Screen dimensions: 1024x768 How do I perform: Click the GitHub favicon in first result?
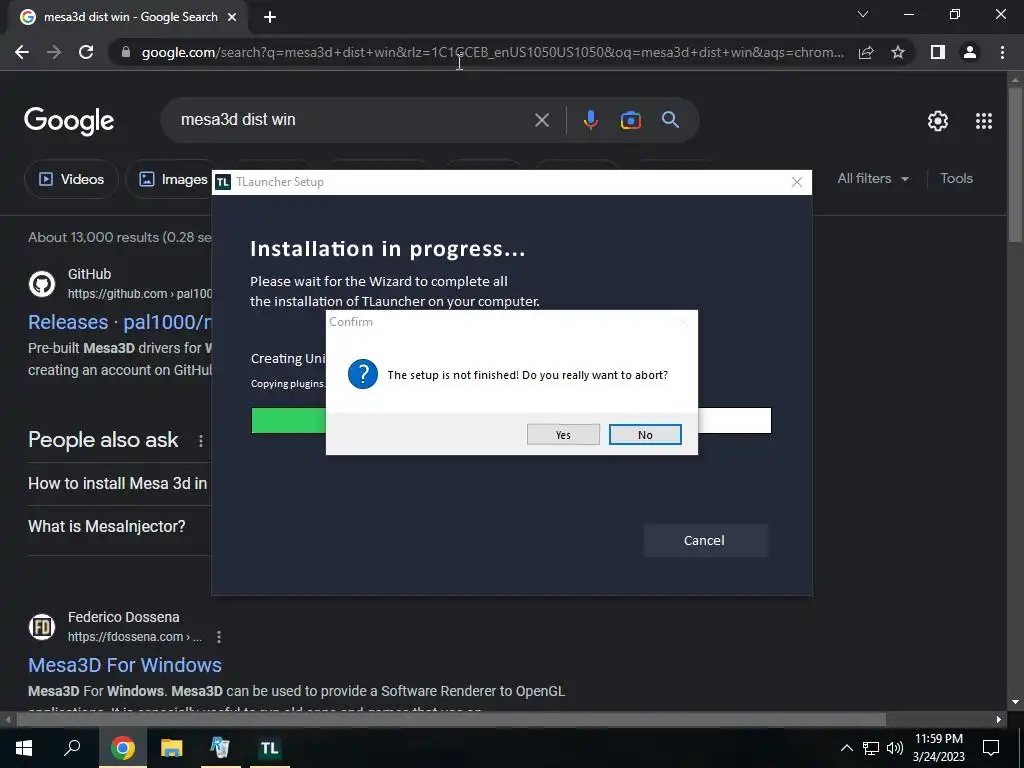tap(42, 284)
